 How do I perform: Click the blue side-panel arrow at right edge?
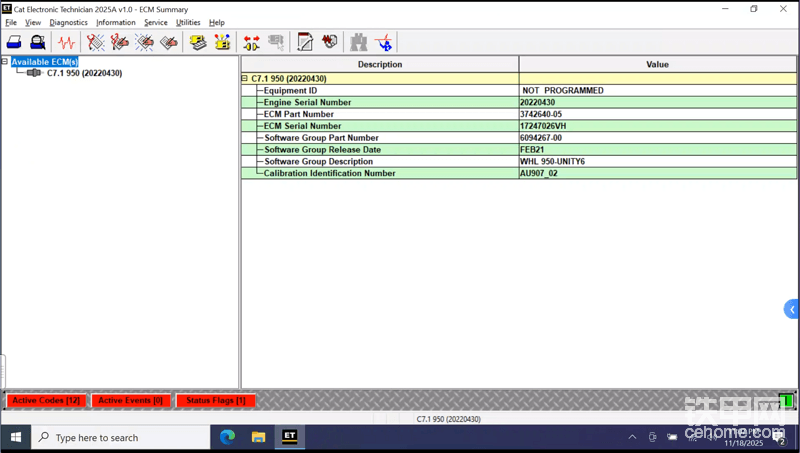click(791, 309)
